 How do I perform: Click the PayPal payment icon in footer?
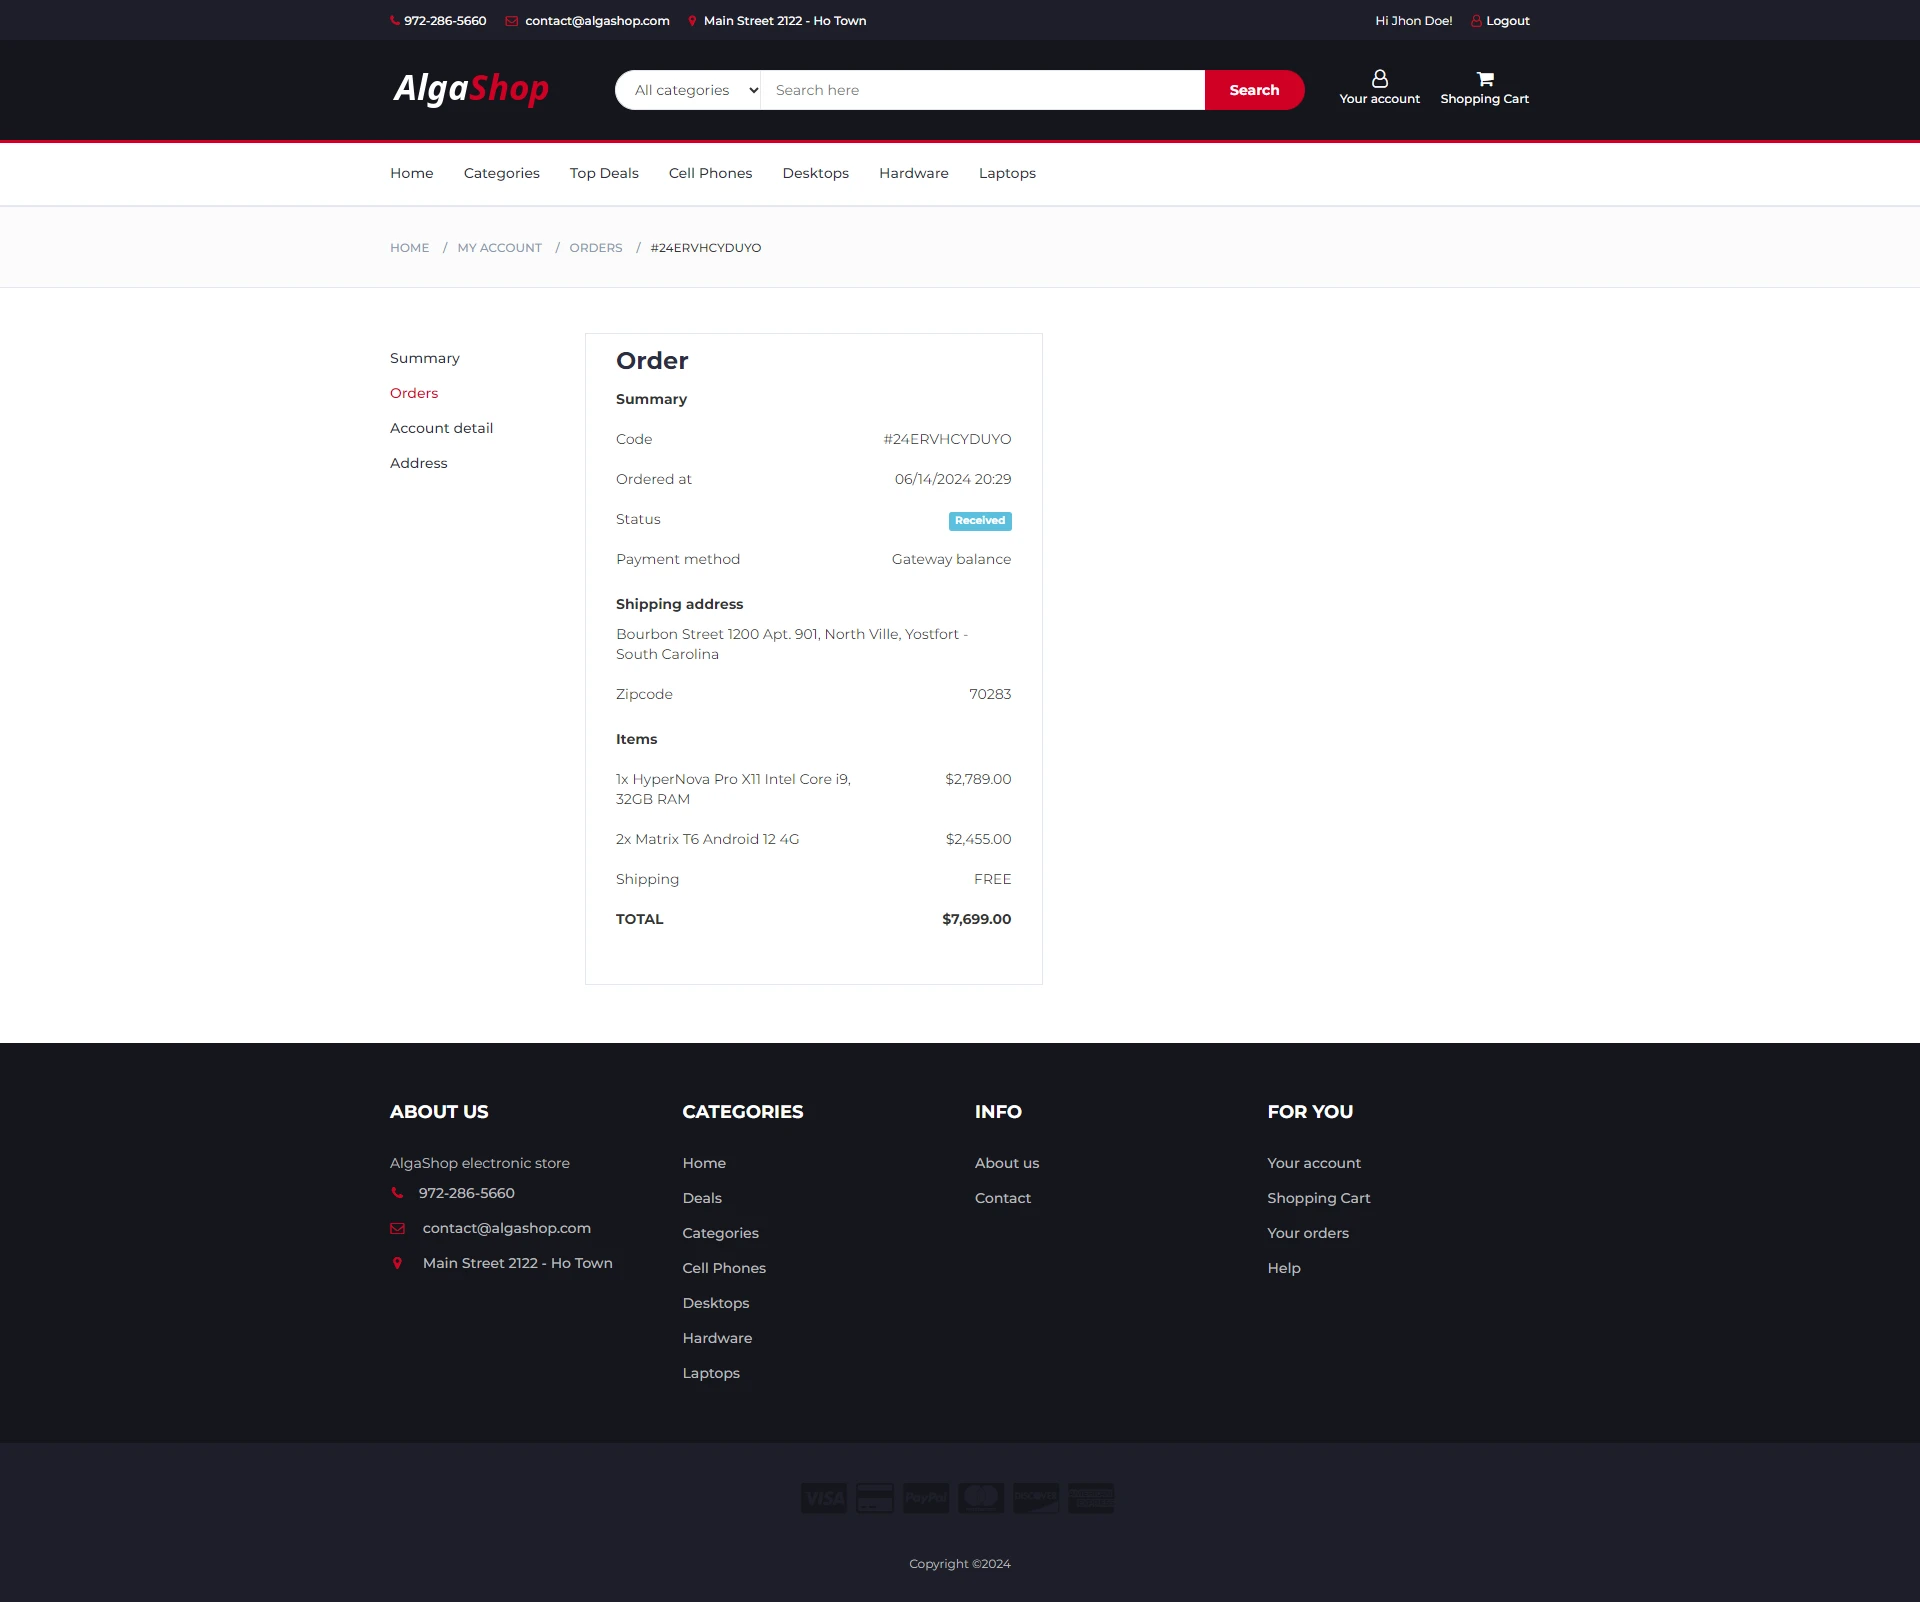(926, 1498)
